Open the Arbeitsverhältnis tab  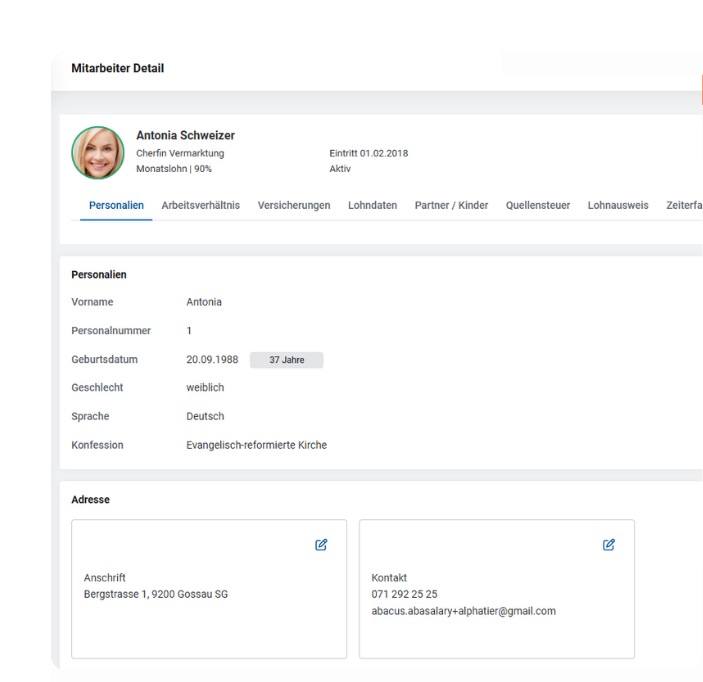pos(200,205)
